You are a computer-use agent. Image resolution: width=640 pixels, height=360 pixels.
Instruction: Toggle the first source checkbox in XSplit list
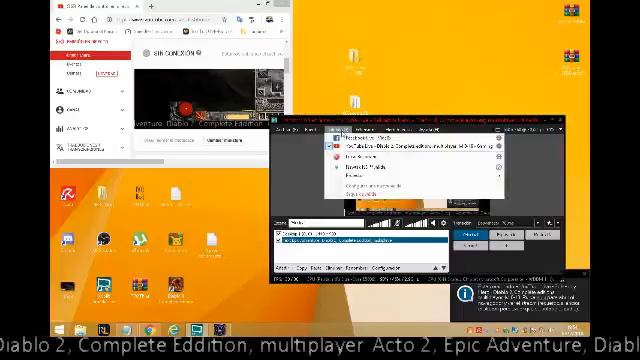pyautogui.click(x=278, y=234)
